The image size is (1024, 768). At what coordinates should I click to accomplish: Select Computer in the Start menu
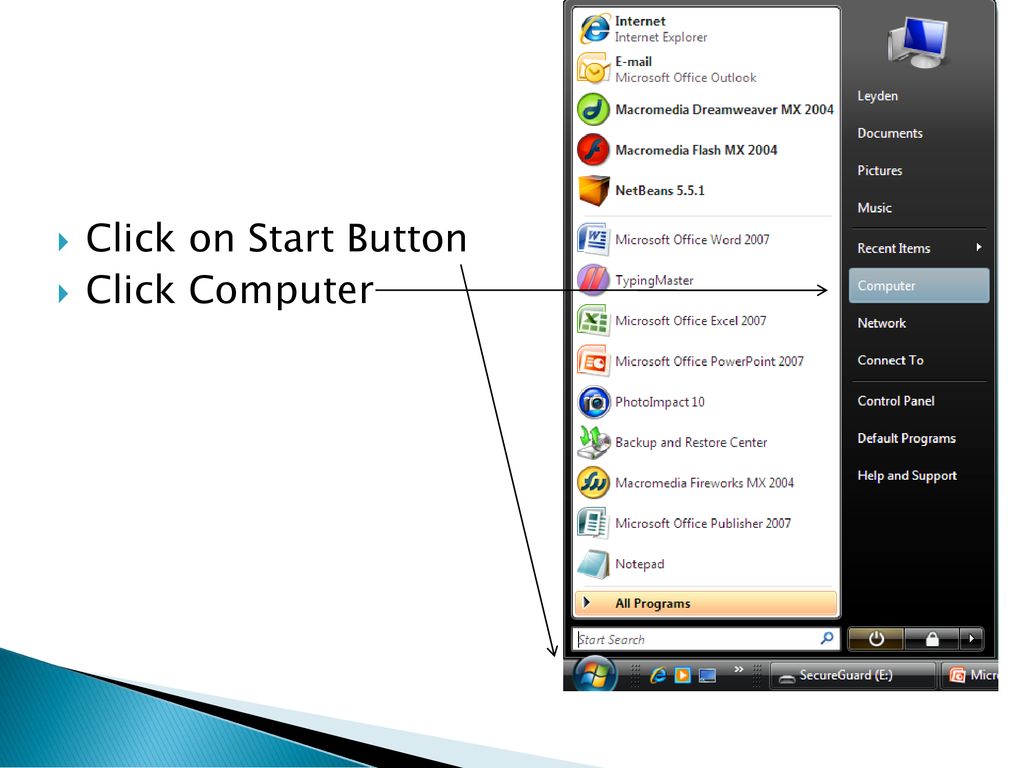click(919, 285)
